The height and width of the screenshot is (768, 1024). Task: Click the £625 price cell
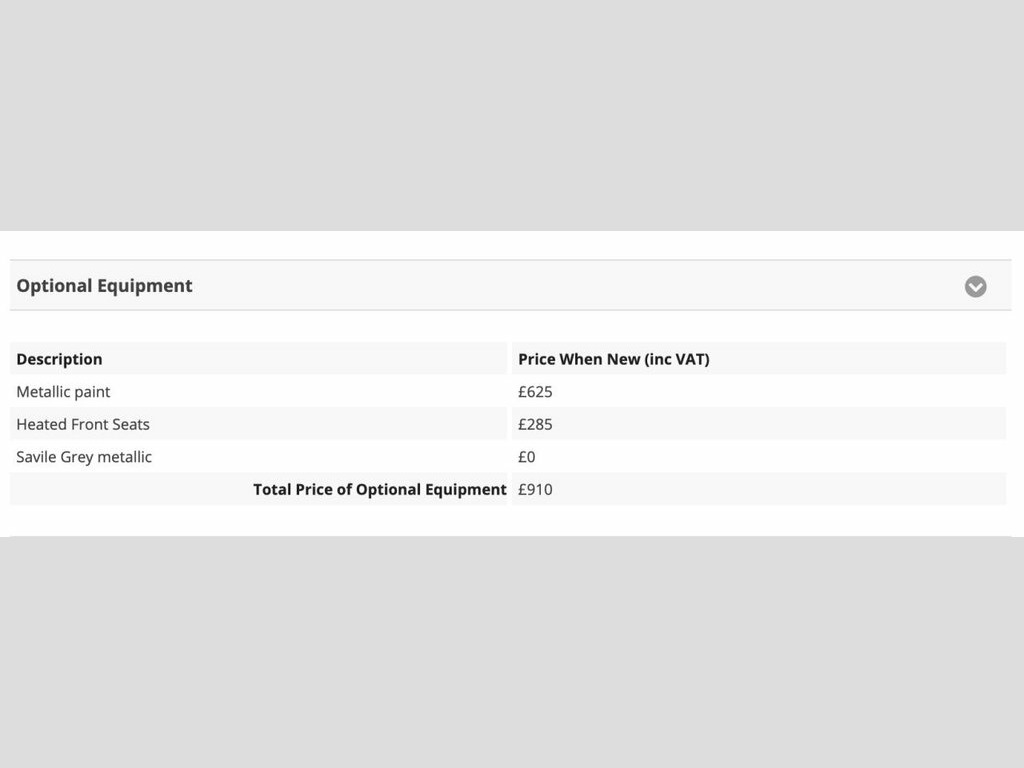(x=535, y=392)
